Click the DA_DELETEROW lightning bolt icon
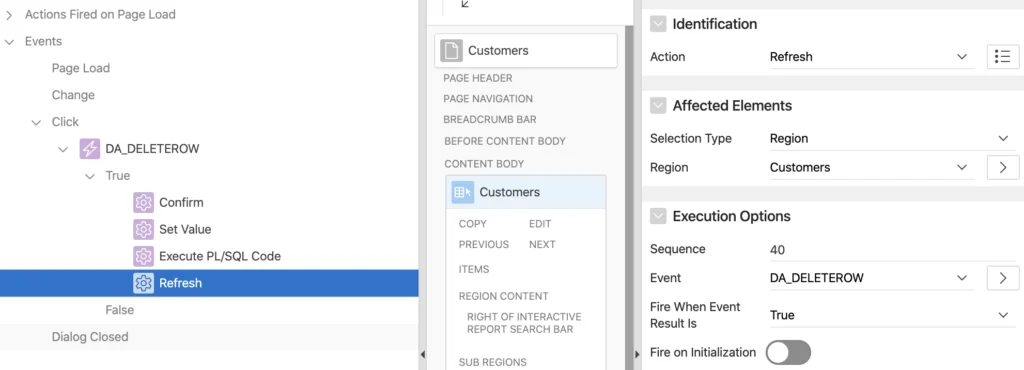 click(89, 149)
